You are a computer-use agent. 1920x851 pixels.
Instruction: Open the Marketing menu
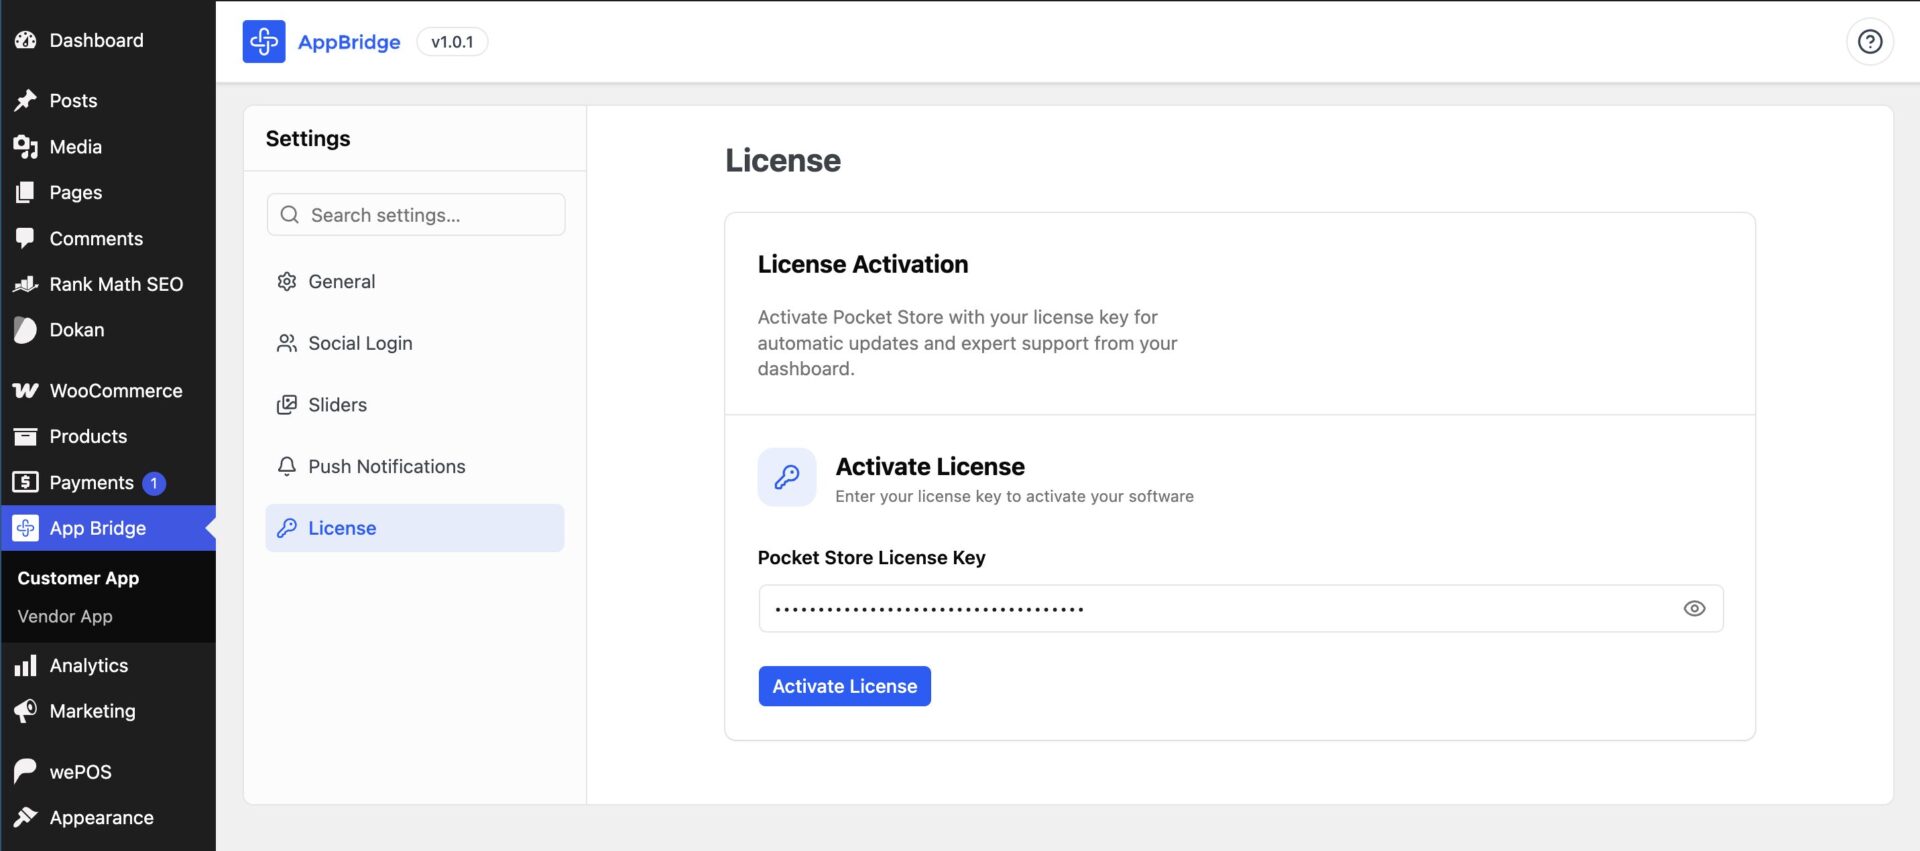tap(108, 711)
